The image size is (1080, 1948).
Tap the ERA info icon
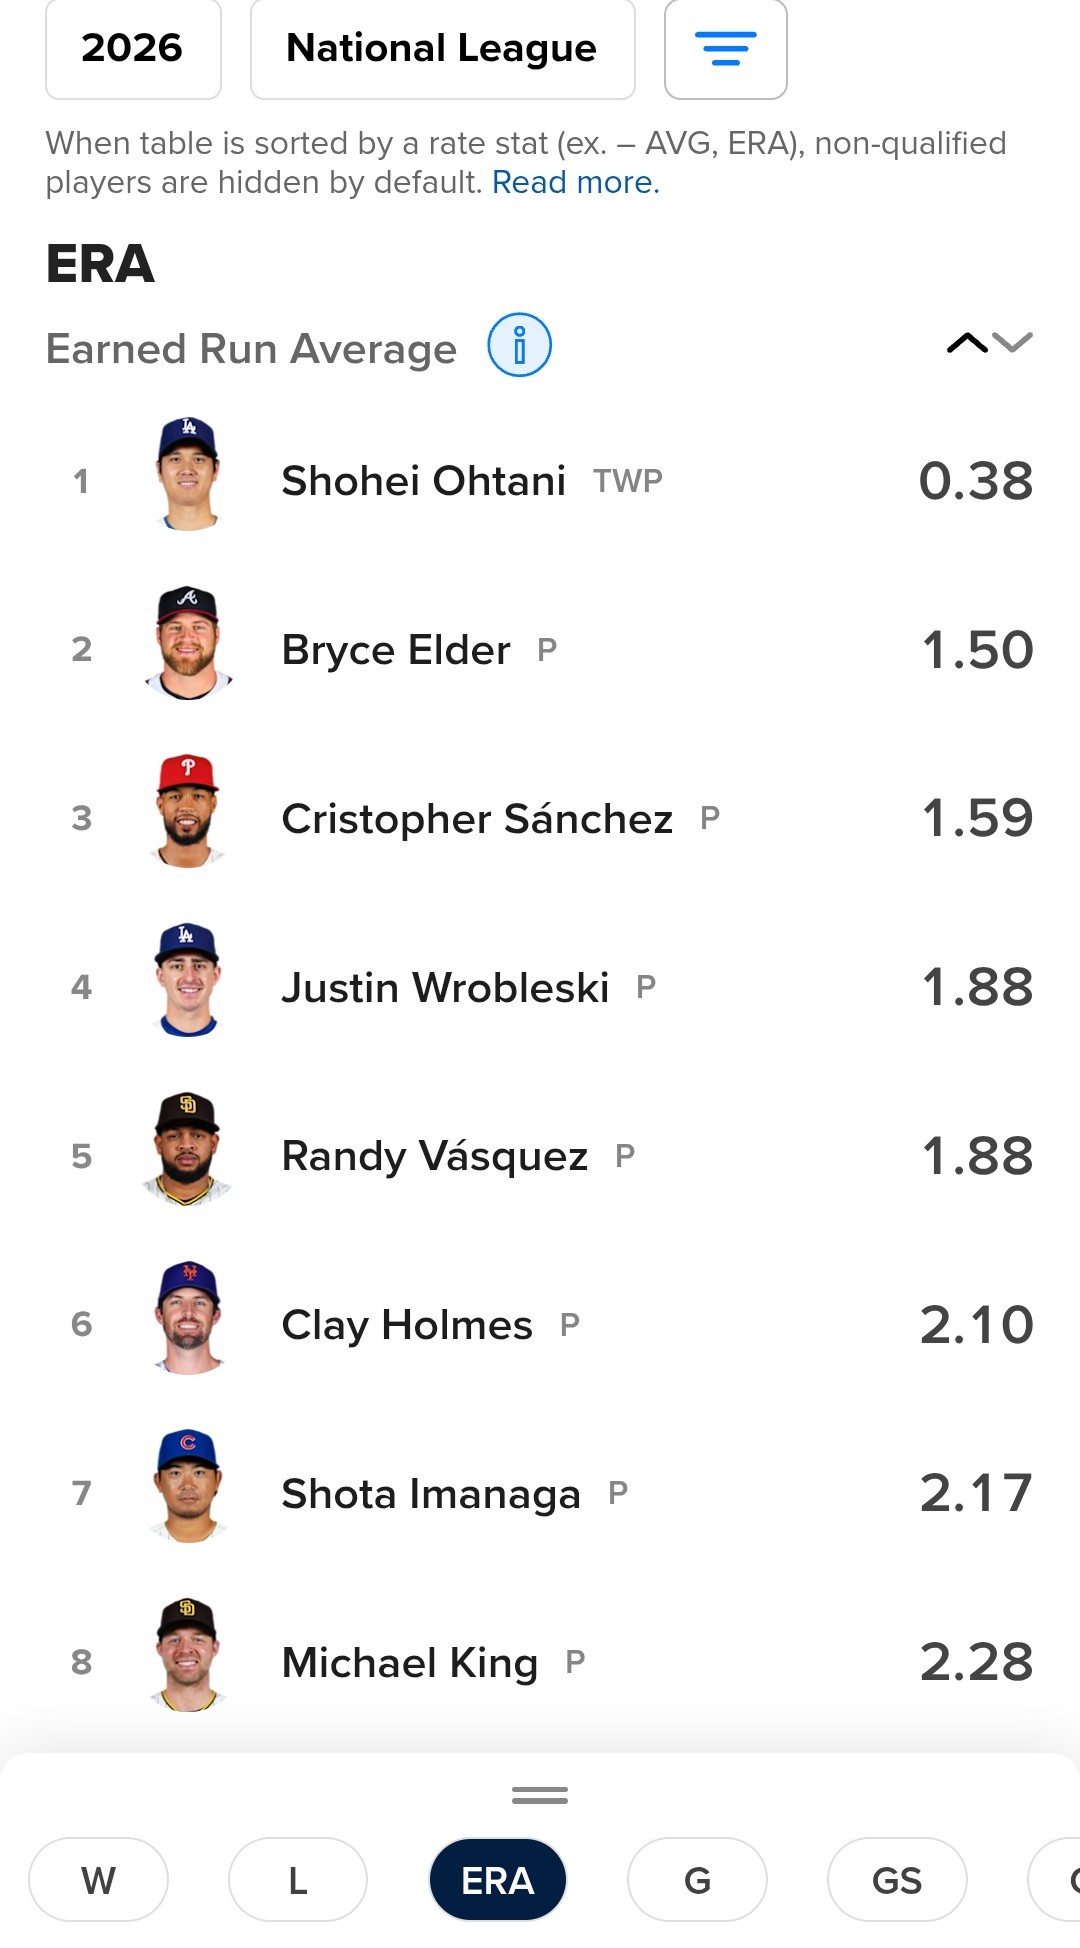coord(519,345)
